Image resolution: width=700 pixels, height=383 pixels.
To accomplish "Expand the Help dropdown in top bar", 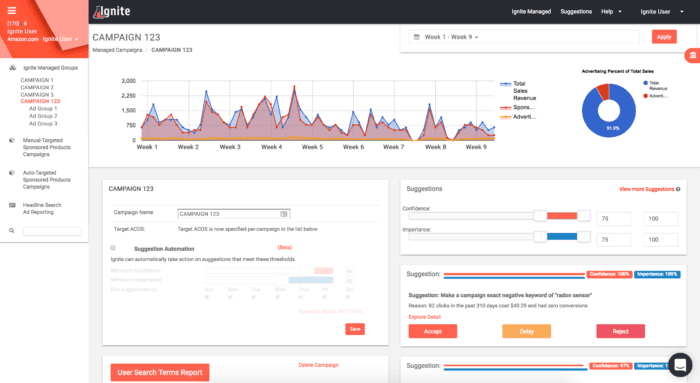I will pos(611,12).
